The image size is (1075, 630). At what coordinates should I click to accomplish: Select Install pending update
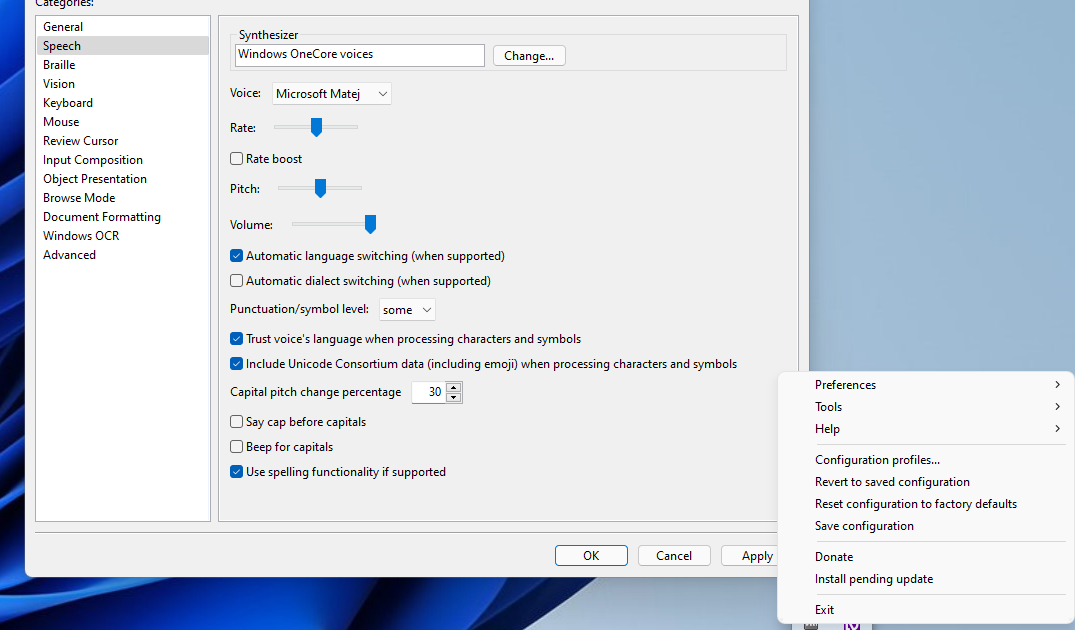(873, 579)
